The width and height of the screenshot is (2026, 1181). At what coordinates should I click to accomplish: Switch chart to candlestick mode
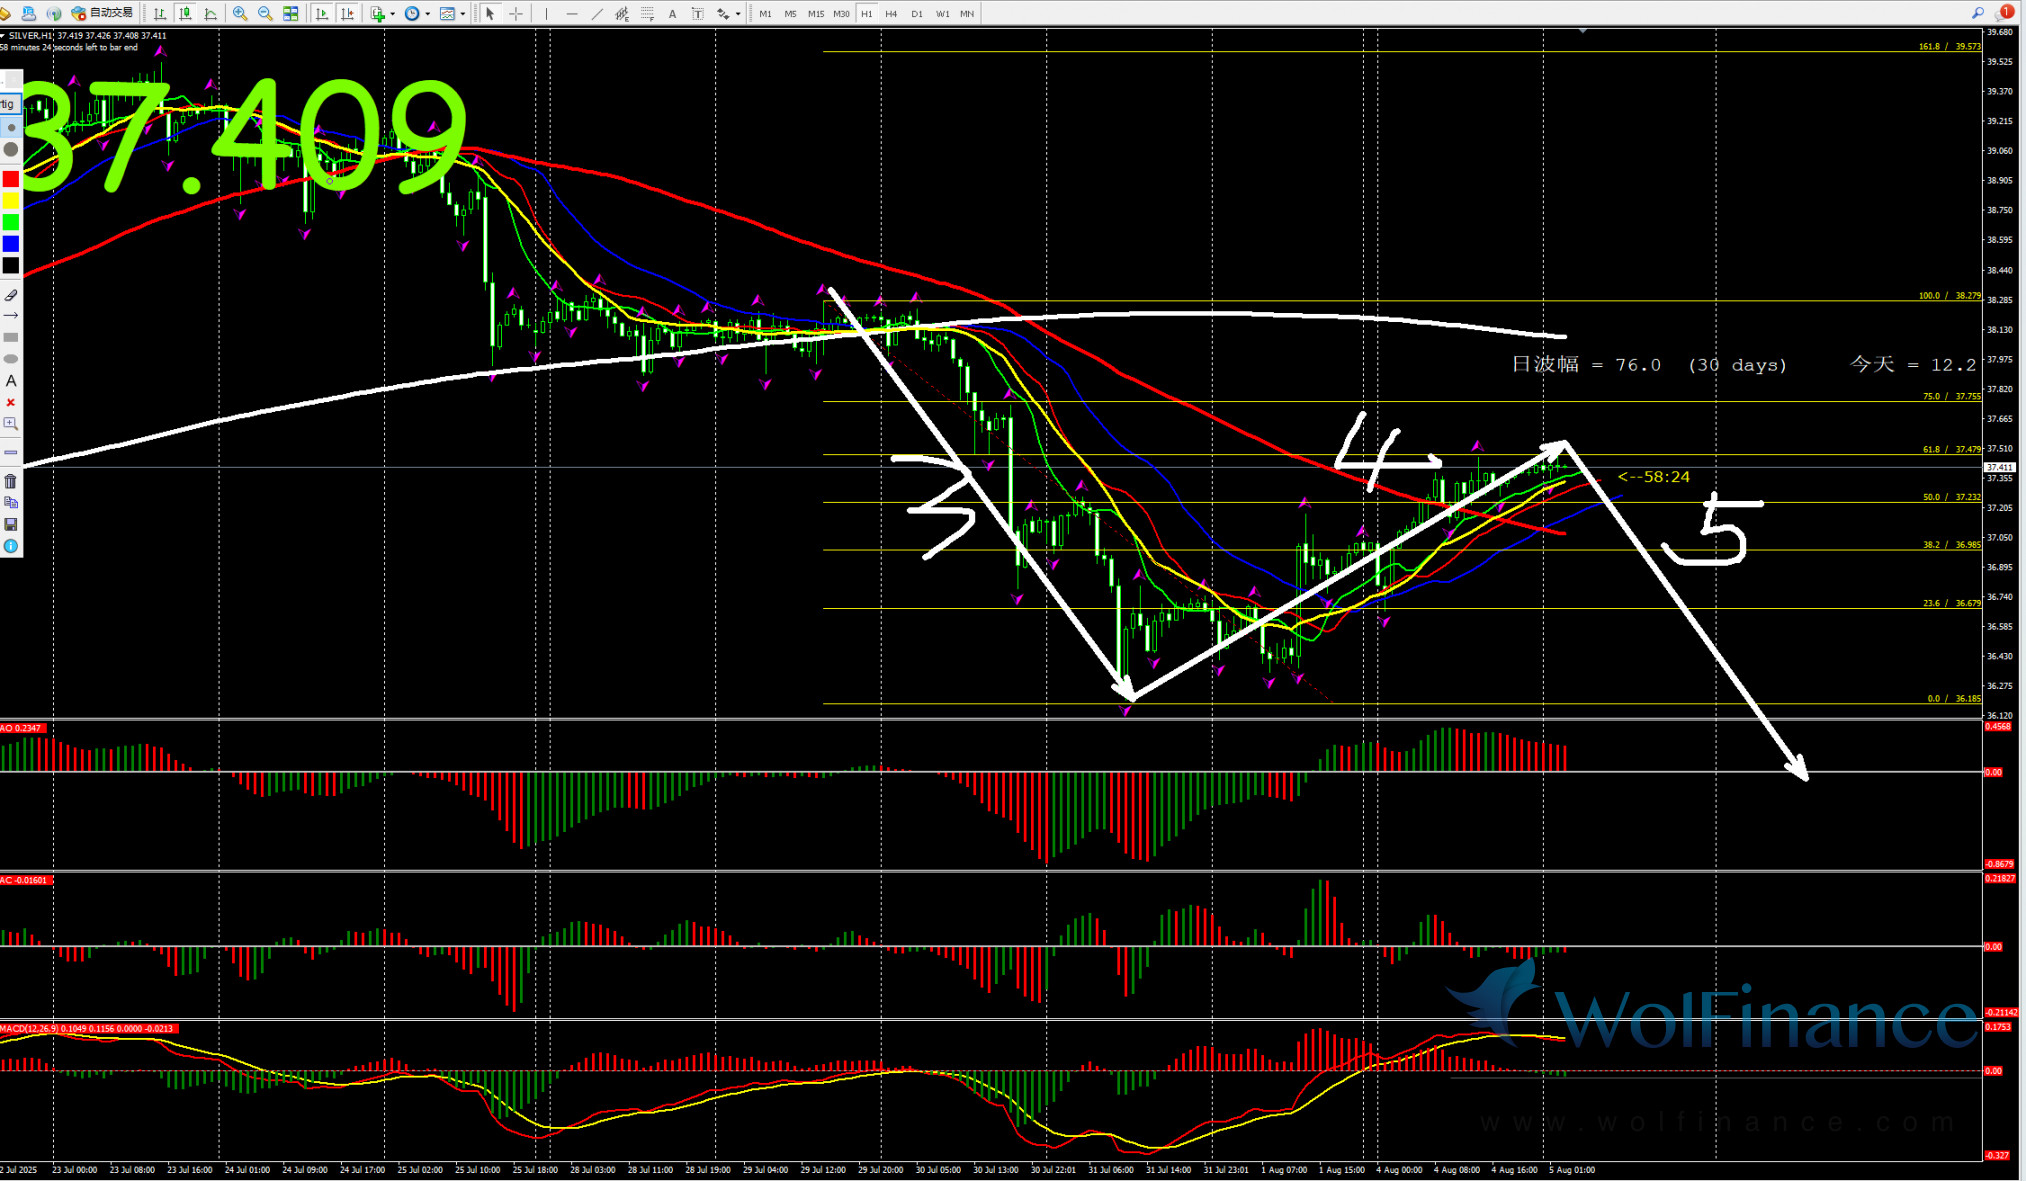[185, 13]
